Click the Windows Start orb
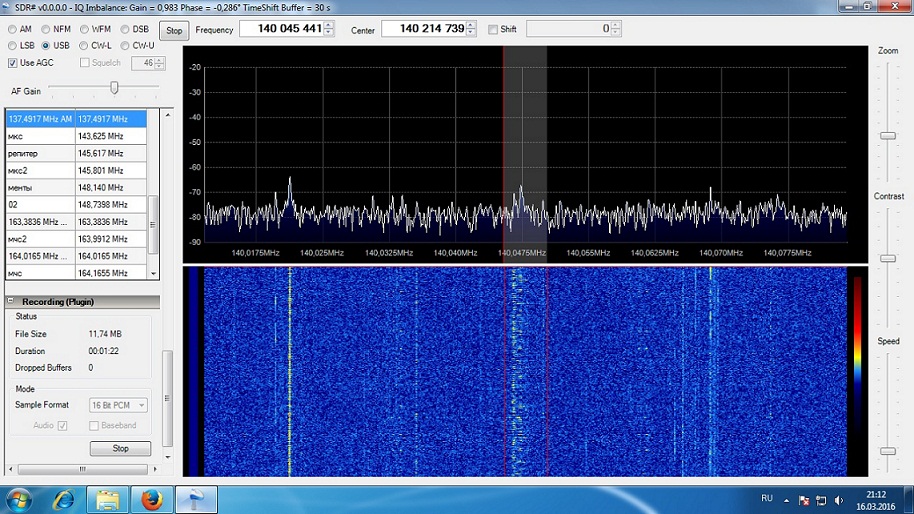 (19, 498)
